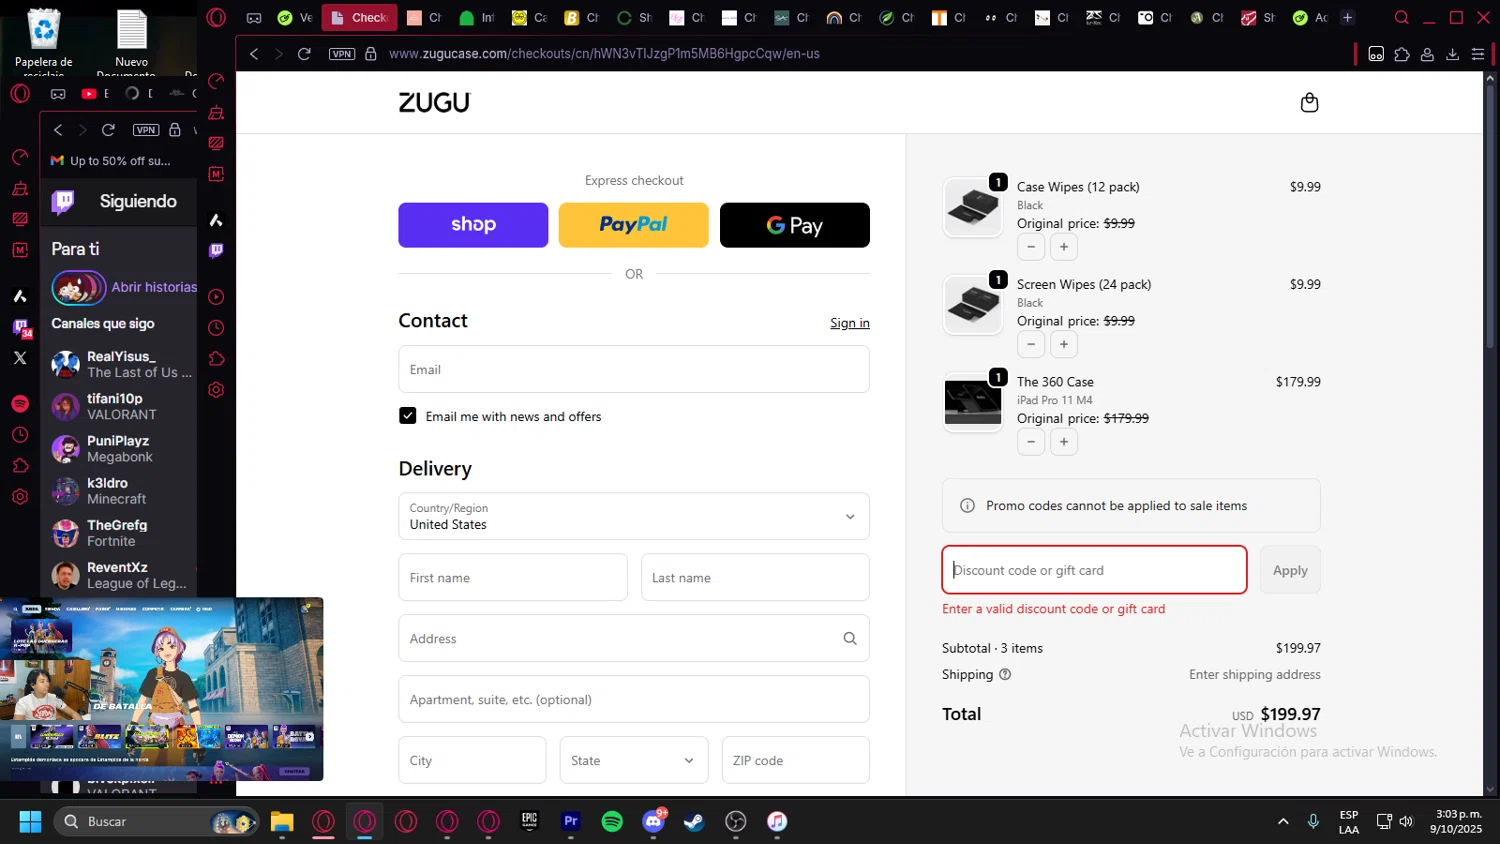Open Aria AI in checkout window sidebar
This screenshot has width=1500, height=844.
click(216, 220)
